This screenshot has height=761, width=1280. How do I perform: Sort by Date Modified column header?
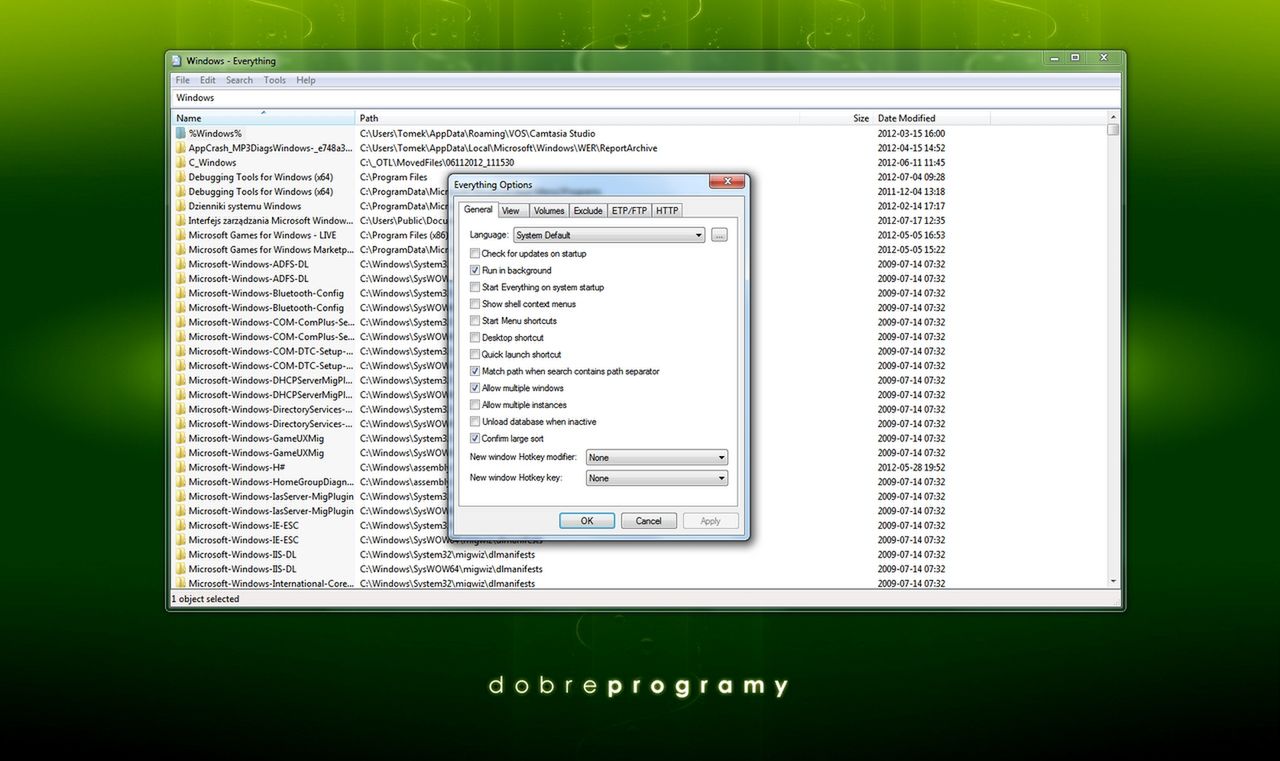coord(931,118)
